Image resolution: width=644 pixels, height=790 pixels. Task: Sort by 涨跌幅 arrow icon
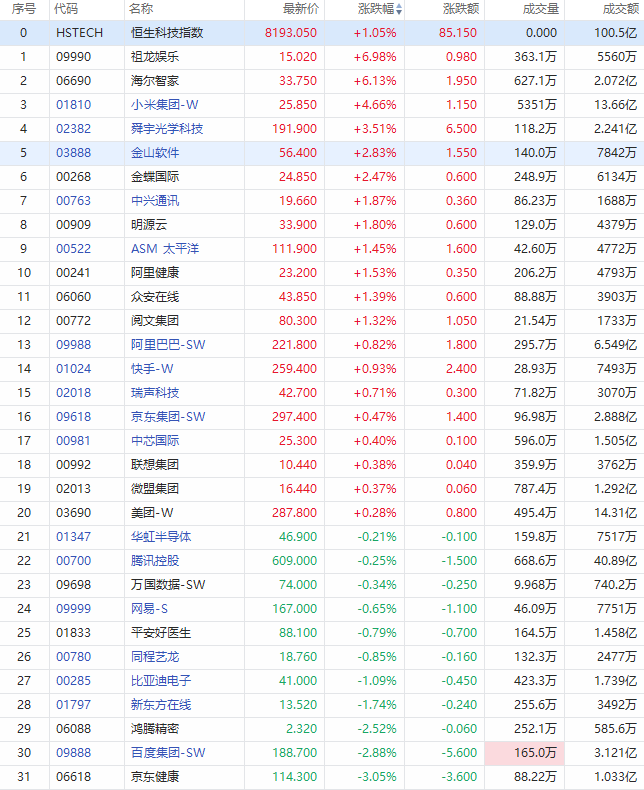pyautogui.click(x=399, y=9)
